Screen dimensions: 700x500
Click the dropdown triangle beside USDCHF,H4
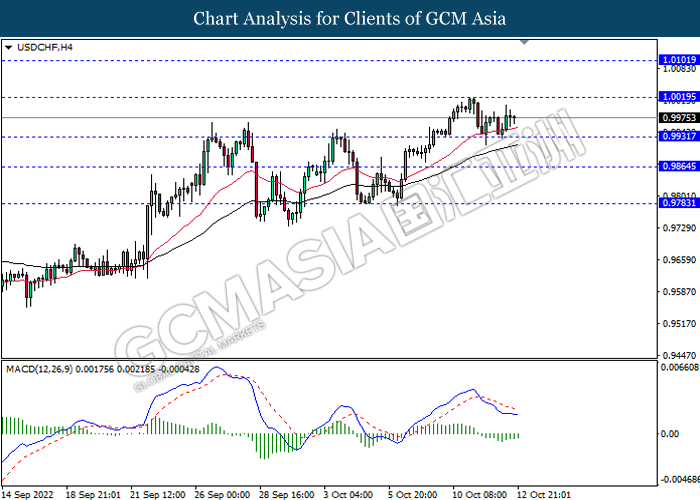(8, 47)
